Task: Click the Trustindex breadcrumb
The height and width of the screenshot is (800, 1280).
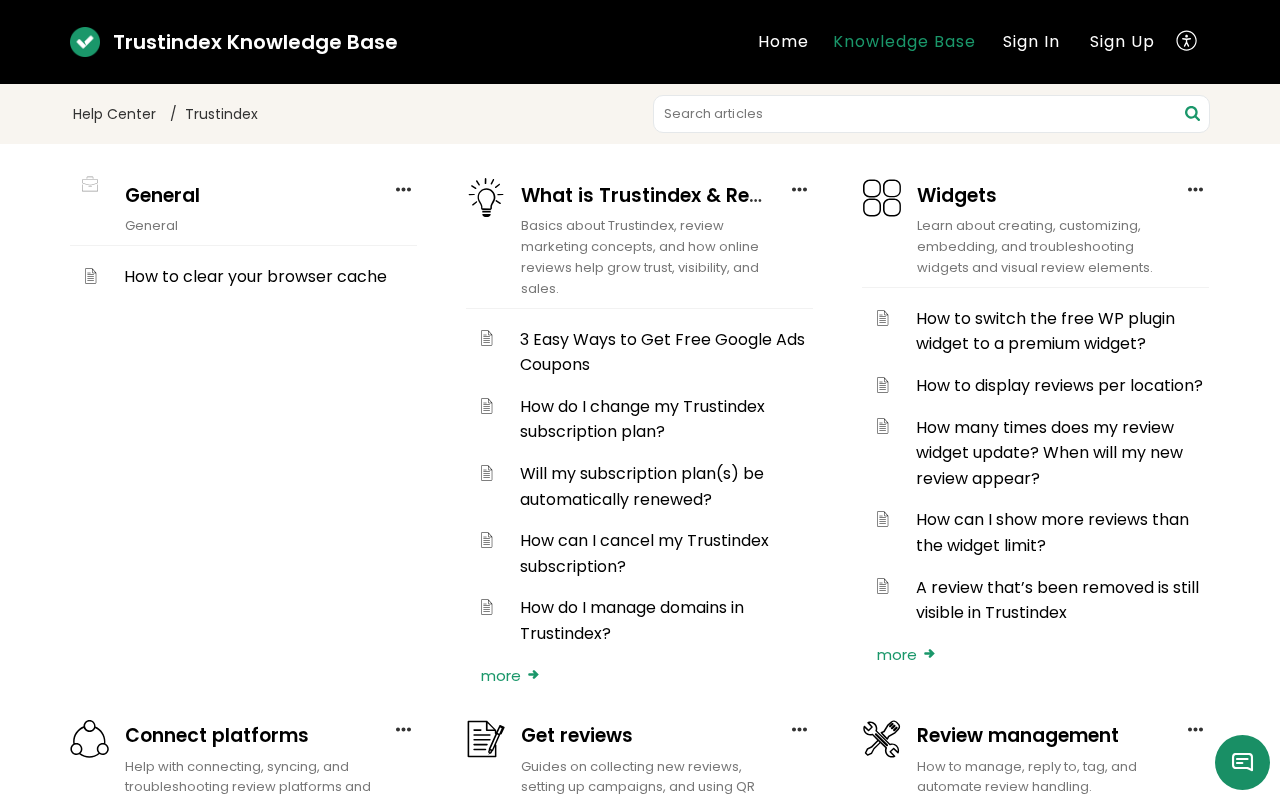Action: coord(222,114)
